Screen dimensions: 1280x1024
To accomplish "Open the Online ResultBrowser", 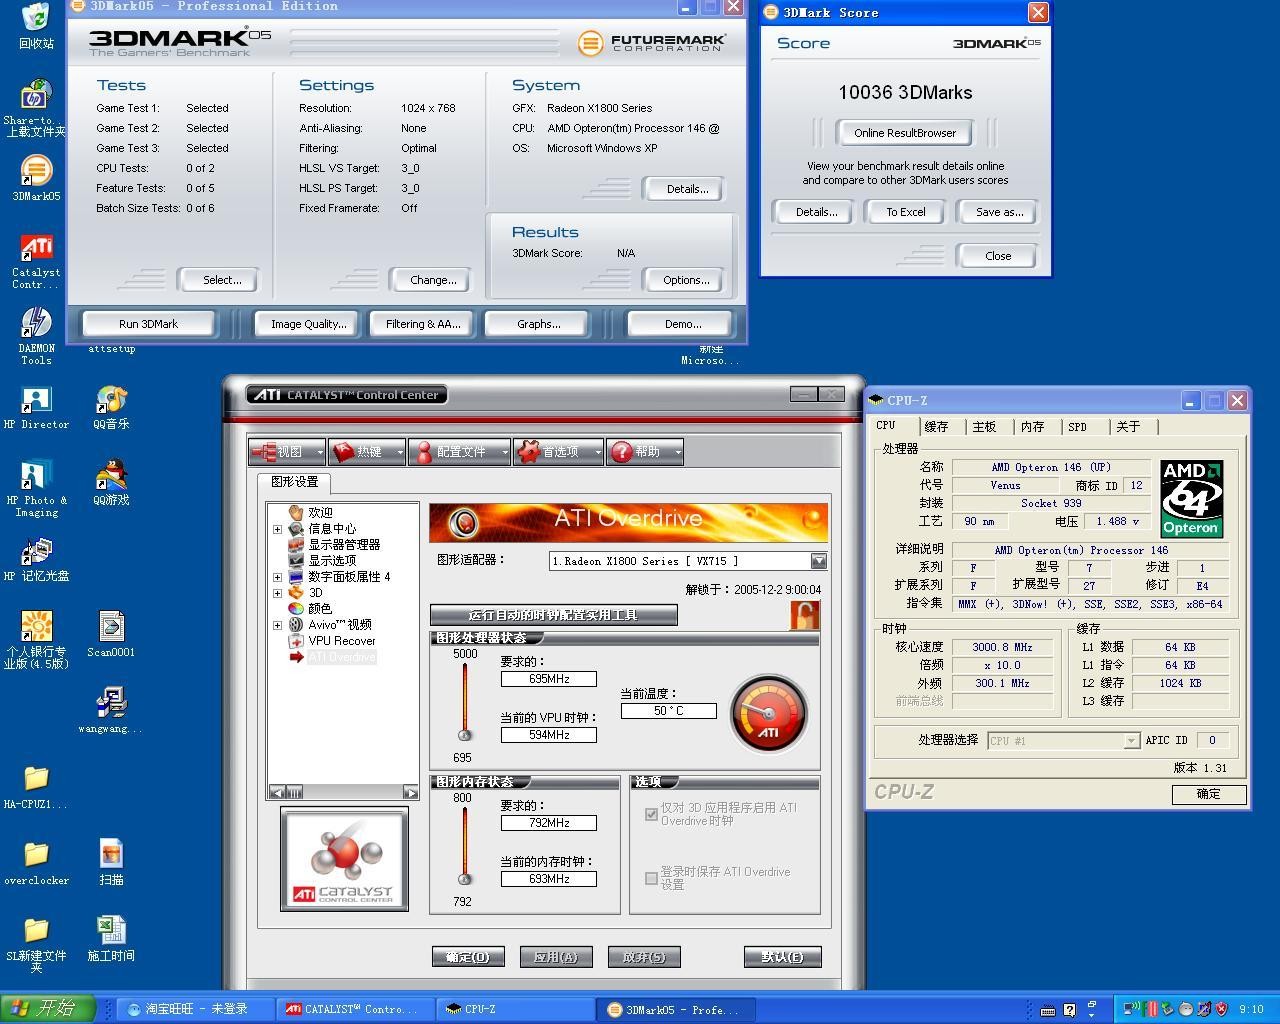I will [x=905, y=133].
